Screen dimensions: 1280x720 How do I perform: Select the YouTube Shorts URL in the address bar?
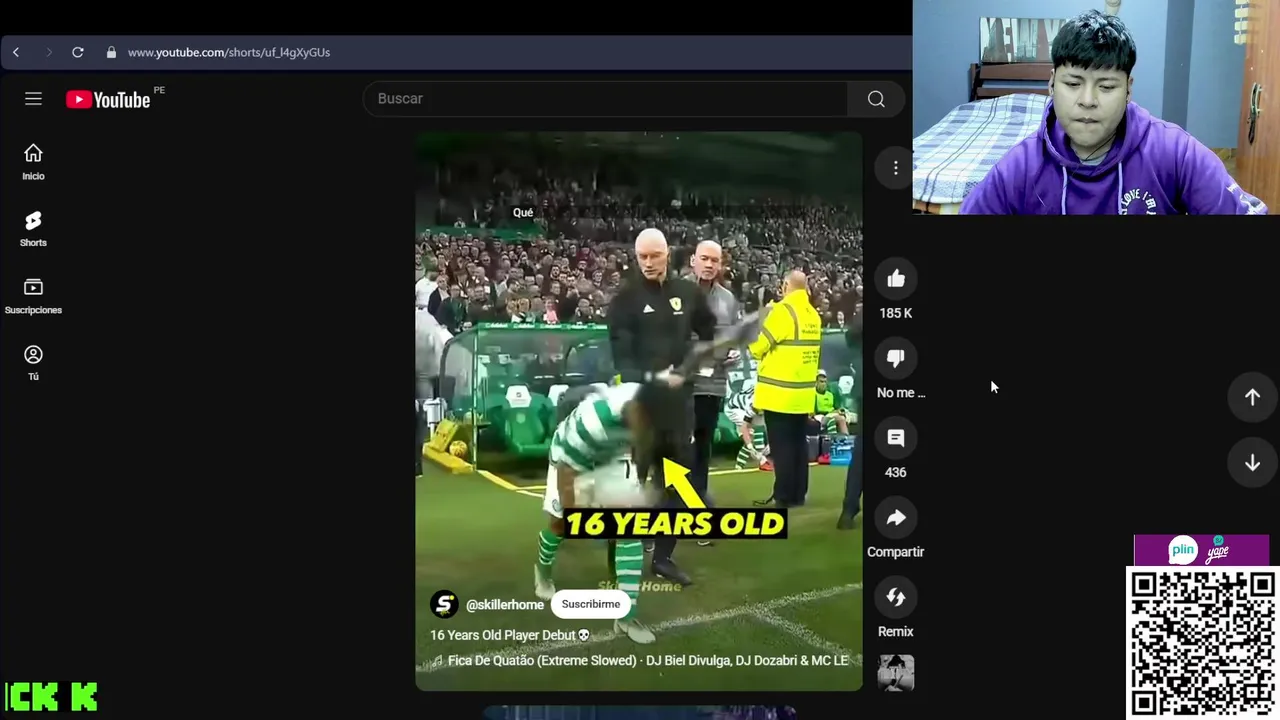229,52
